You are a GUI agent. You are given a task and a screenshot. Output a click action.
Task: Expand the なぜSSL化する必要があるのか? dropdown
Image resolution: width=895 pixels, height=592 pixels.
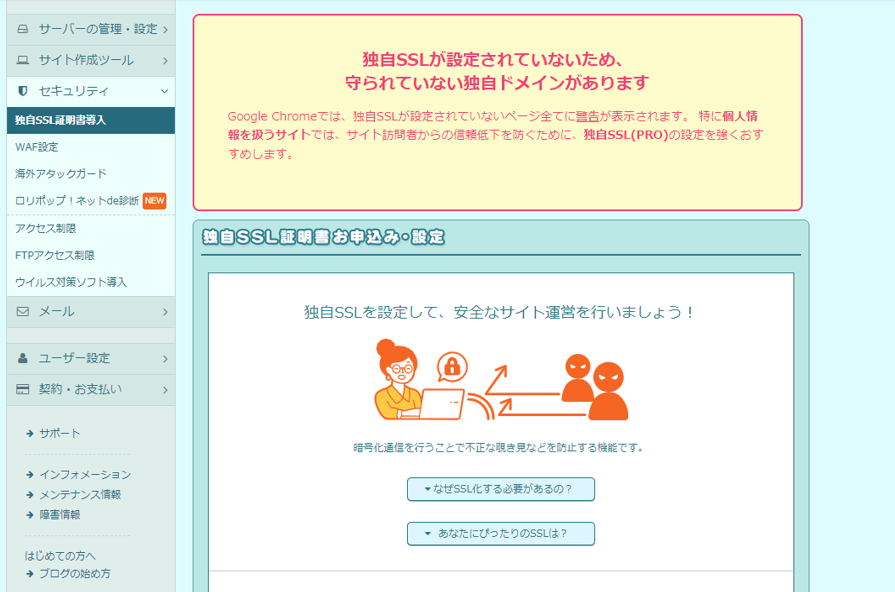tap(498, 489)
